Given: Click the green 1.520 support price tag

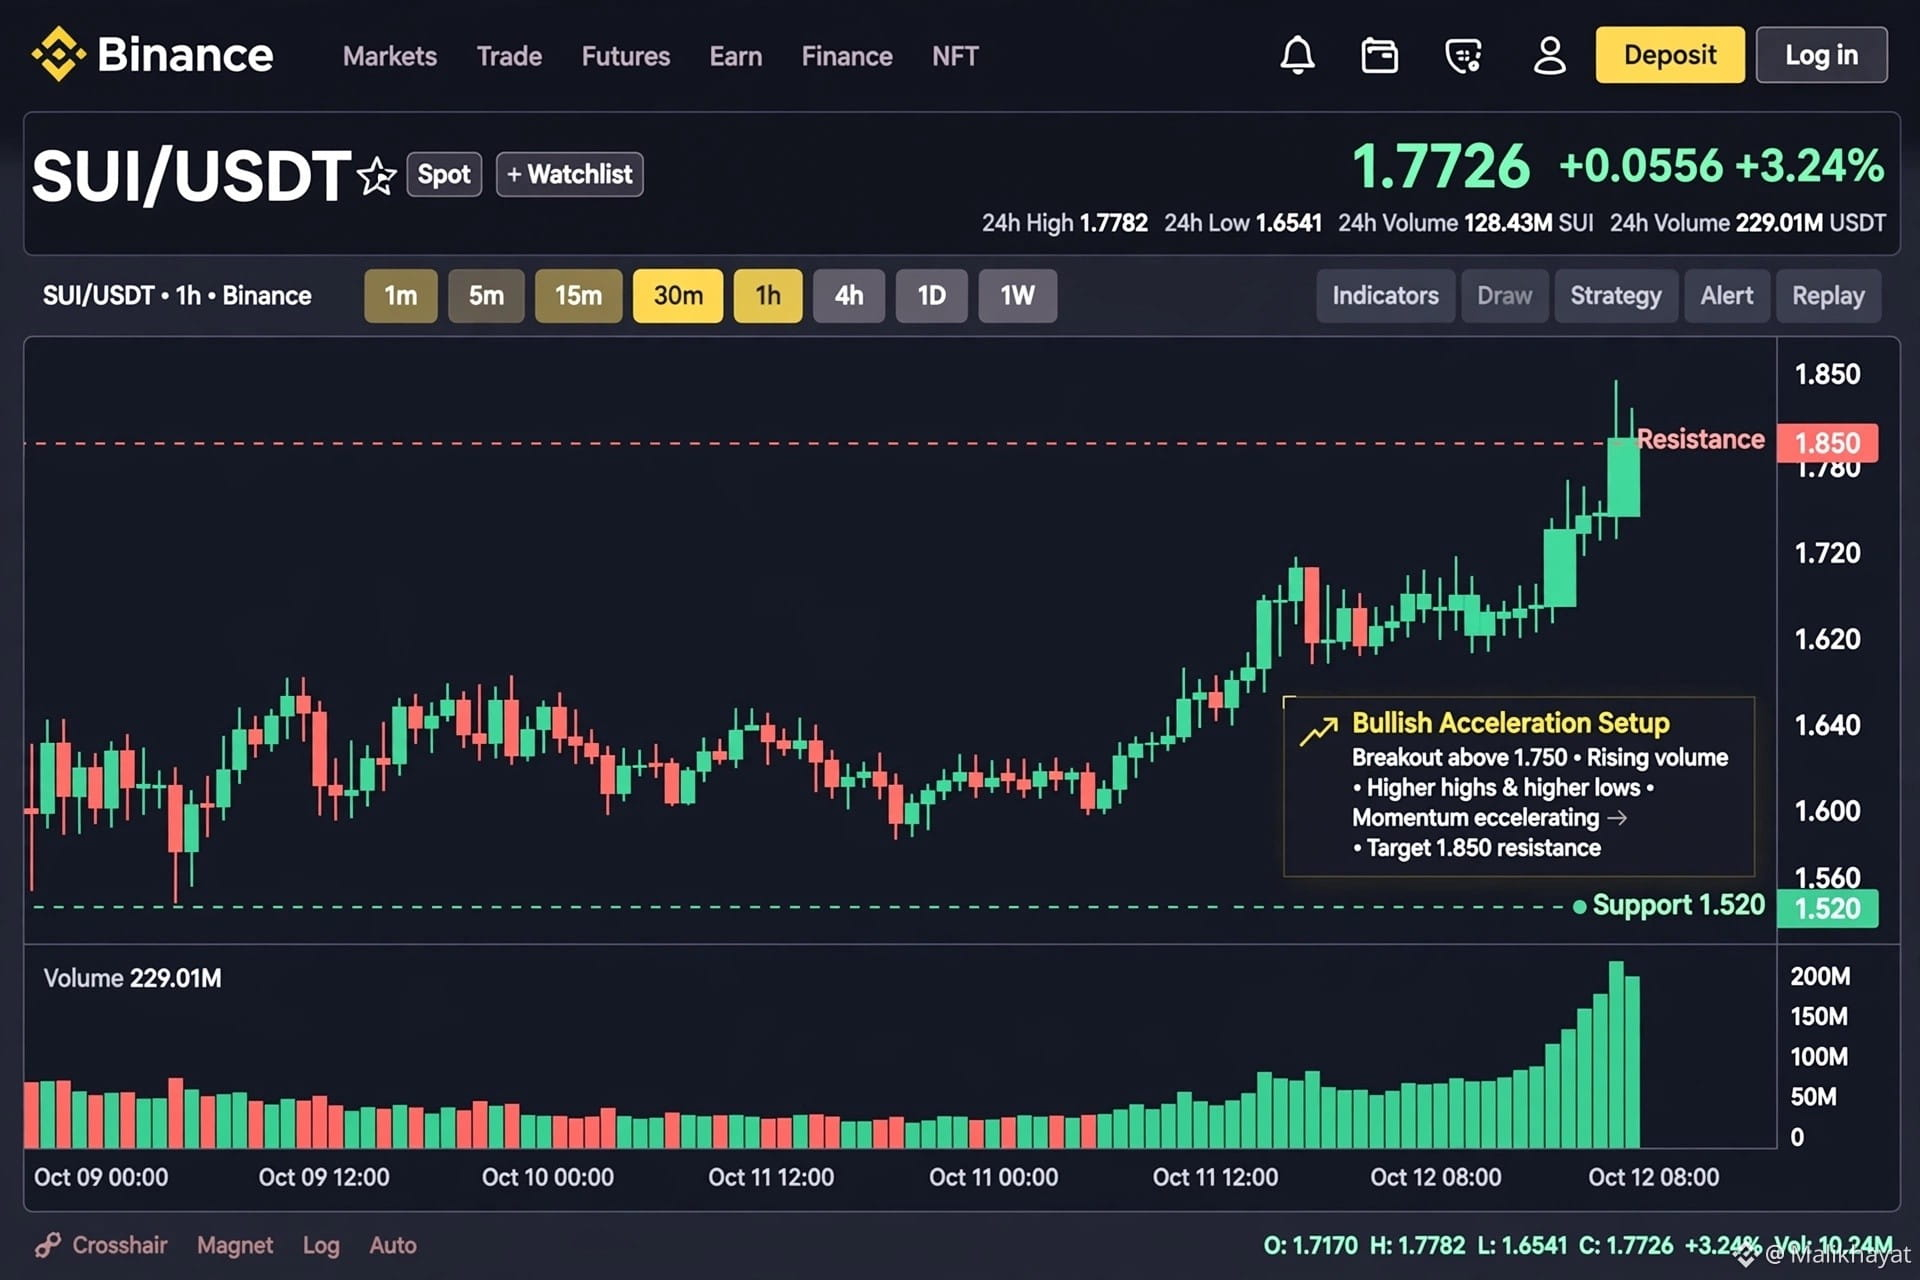Looking at the screenshot, I should coord(1827,908).
